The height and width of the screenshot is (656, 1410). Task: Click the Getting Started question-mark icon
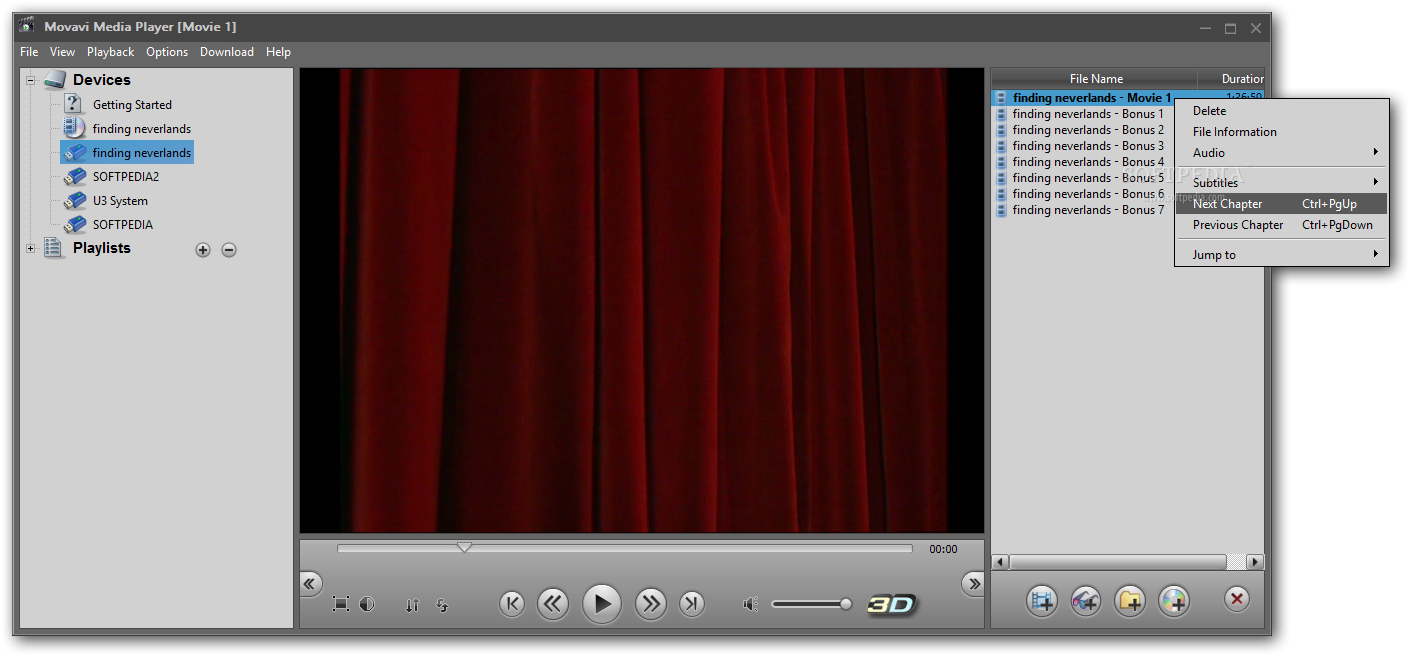pos(74,104)
